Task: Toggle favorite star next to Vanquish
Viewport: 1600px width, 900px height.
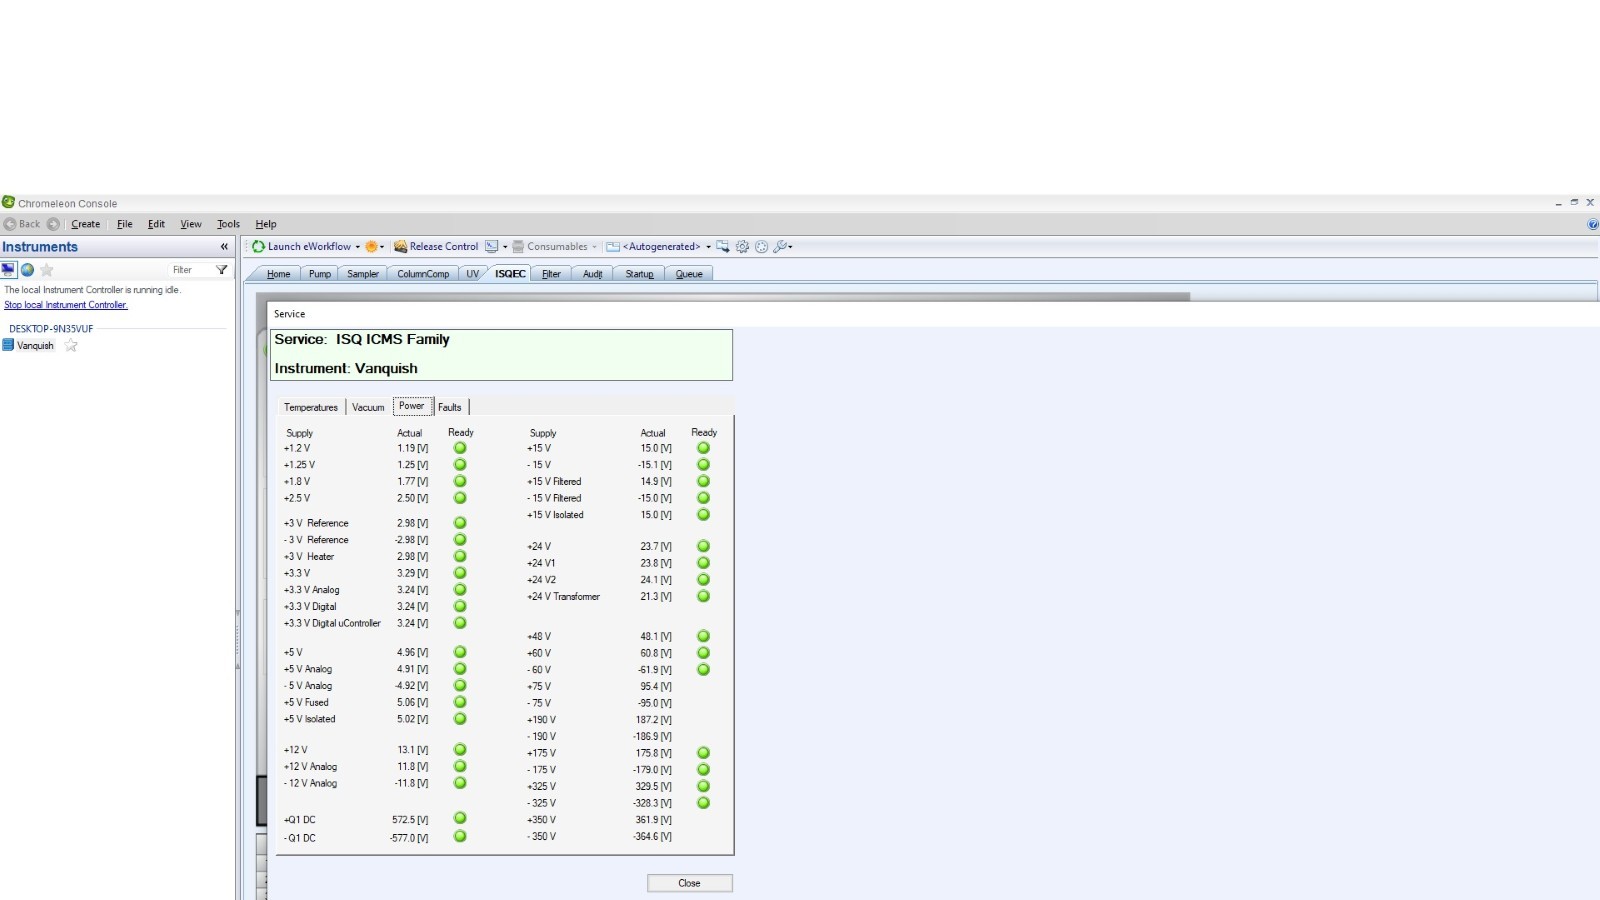Action: coord(71,346)
